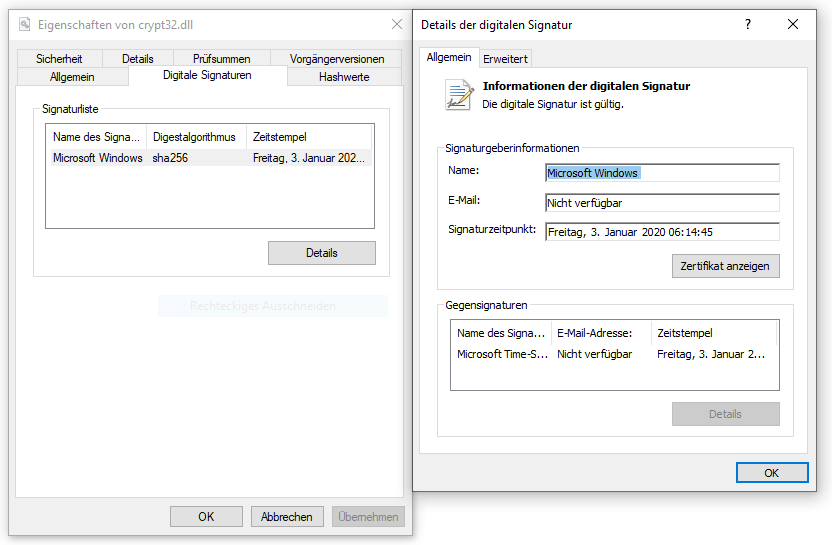Select the Microsoft Windows signature row
832x545 pixels.
coord(211,158)
